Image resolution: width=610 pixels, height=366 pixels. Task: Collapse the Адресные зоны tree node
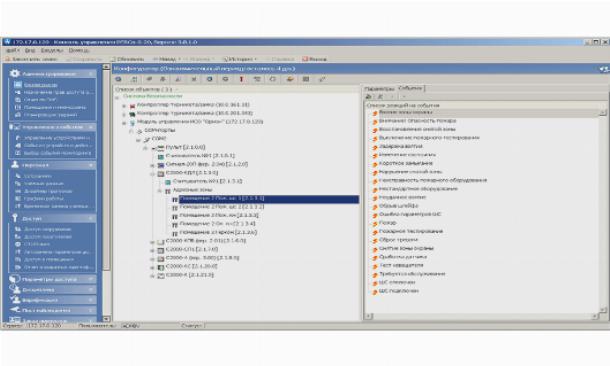tap(160, 191)
